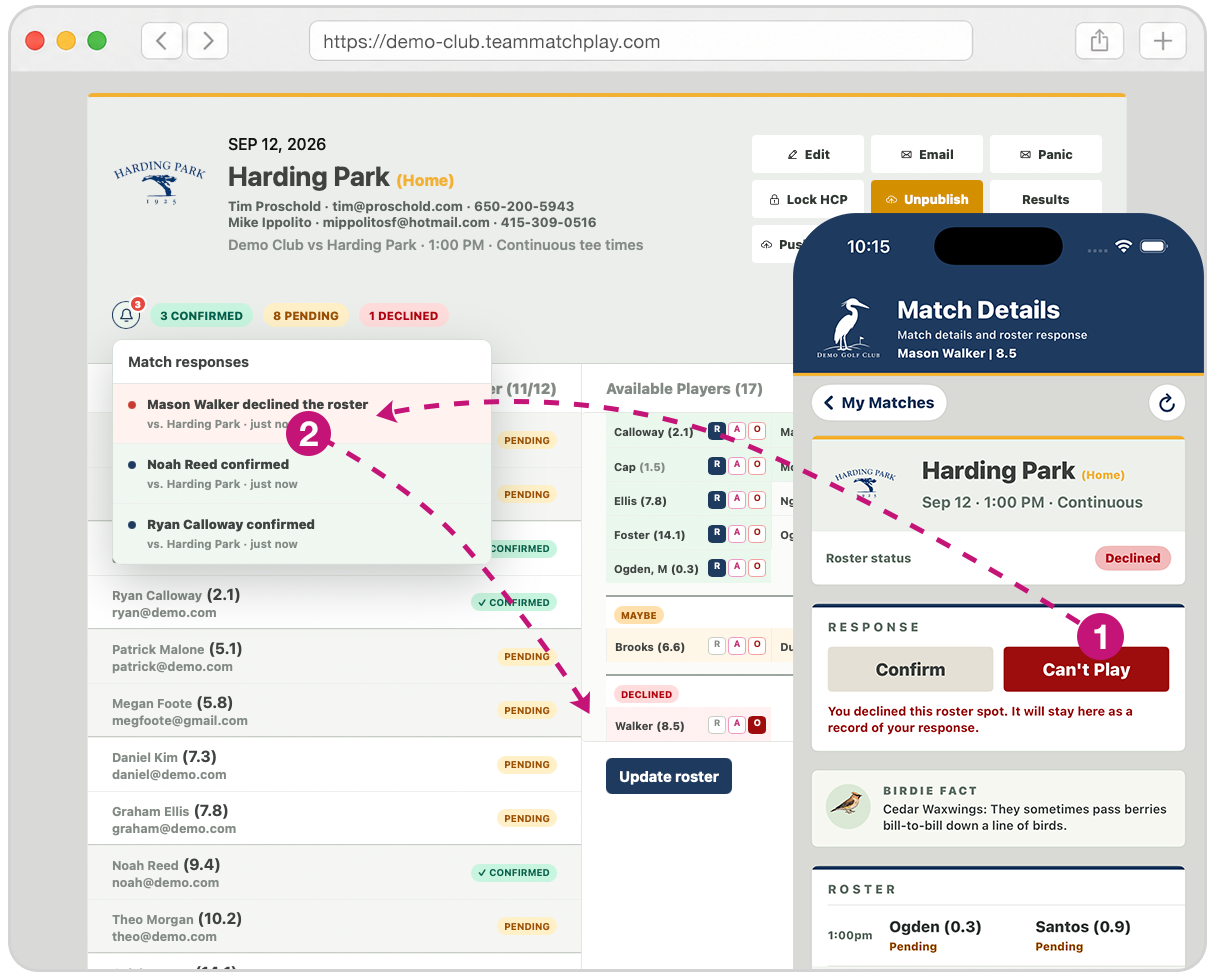Toggle the A option for Foster (14.1)
The height and width of the screenshot is (976, 1214).
coord(737,534)
